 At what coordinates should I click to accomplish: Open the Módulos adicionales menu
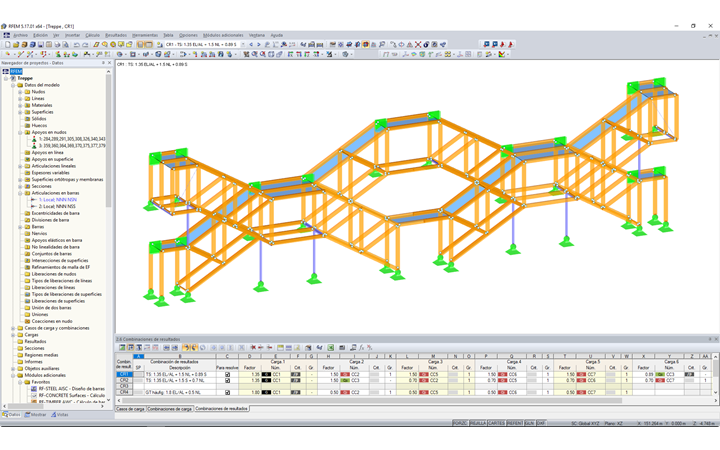(x=223, y=35)
